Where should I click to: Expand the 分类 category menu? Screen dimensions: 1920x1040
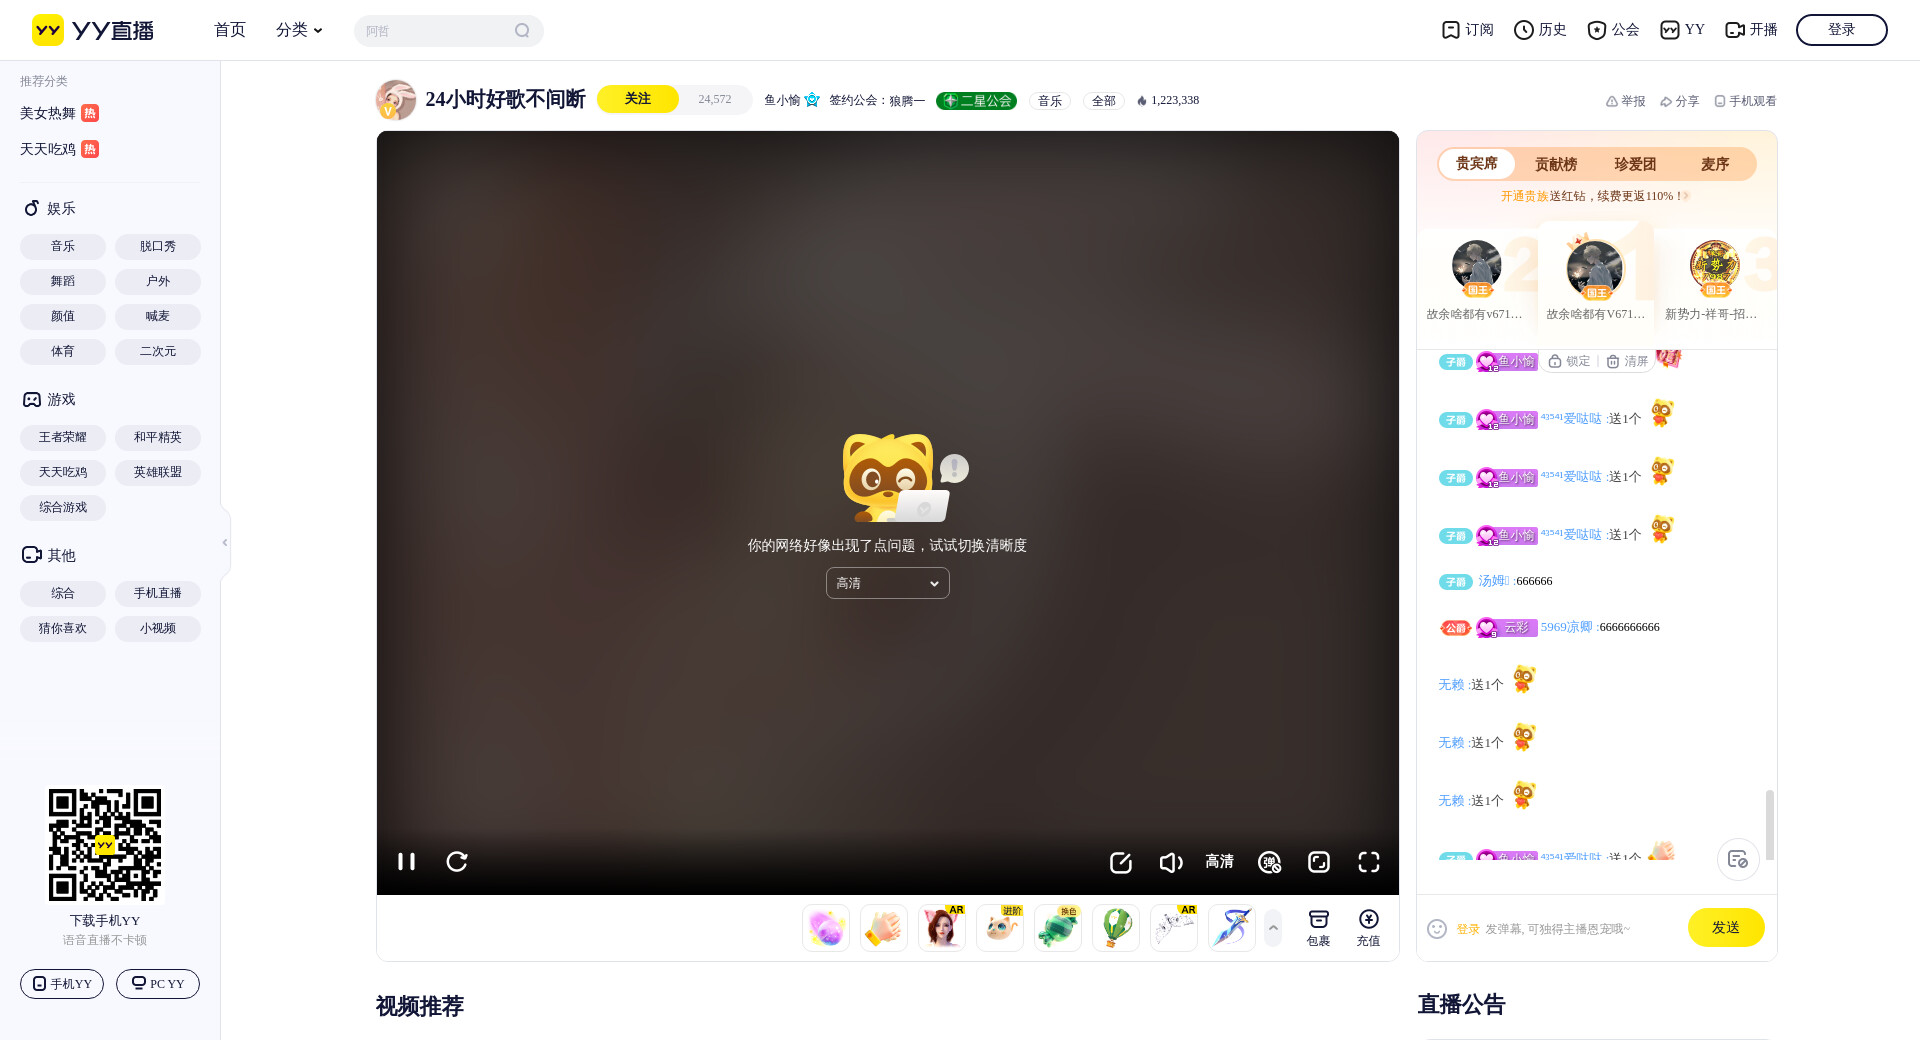pyautogui.click(x=299, y=30)
